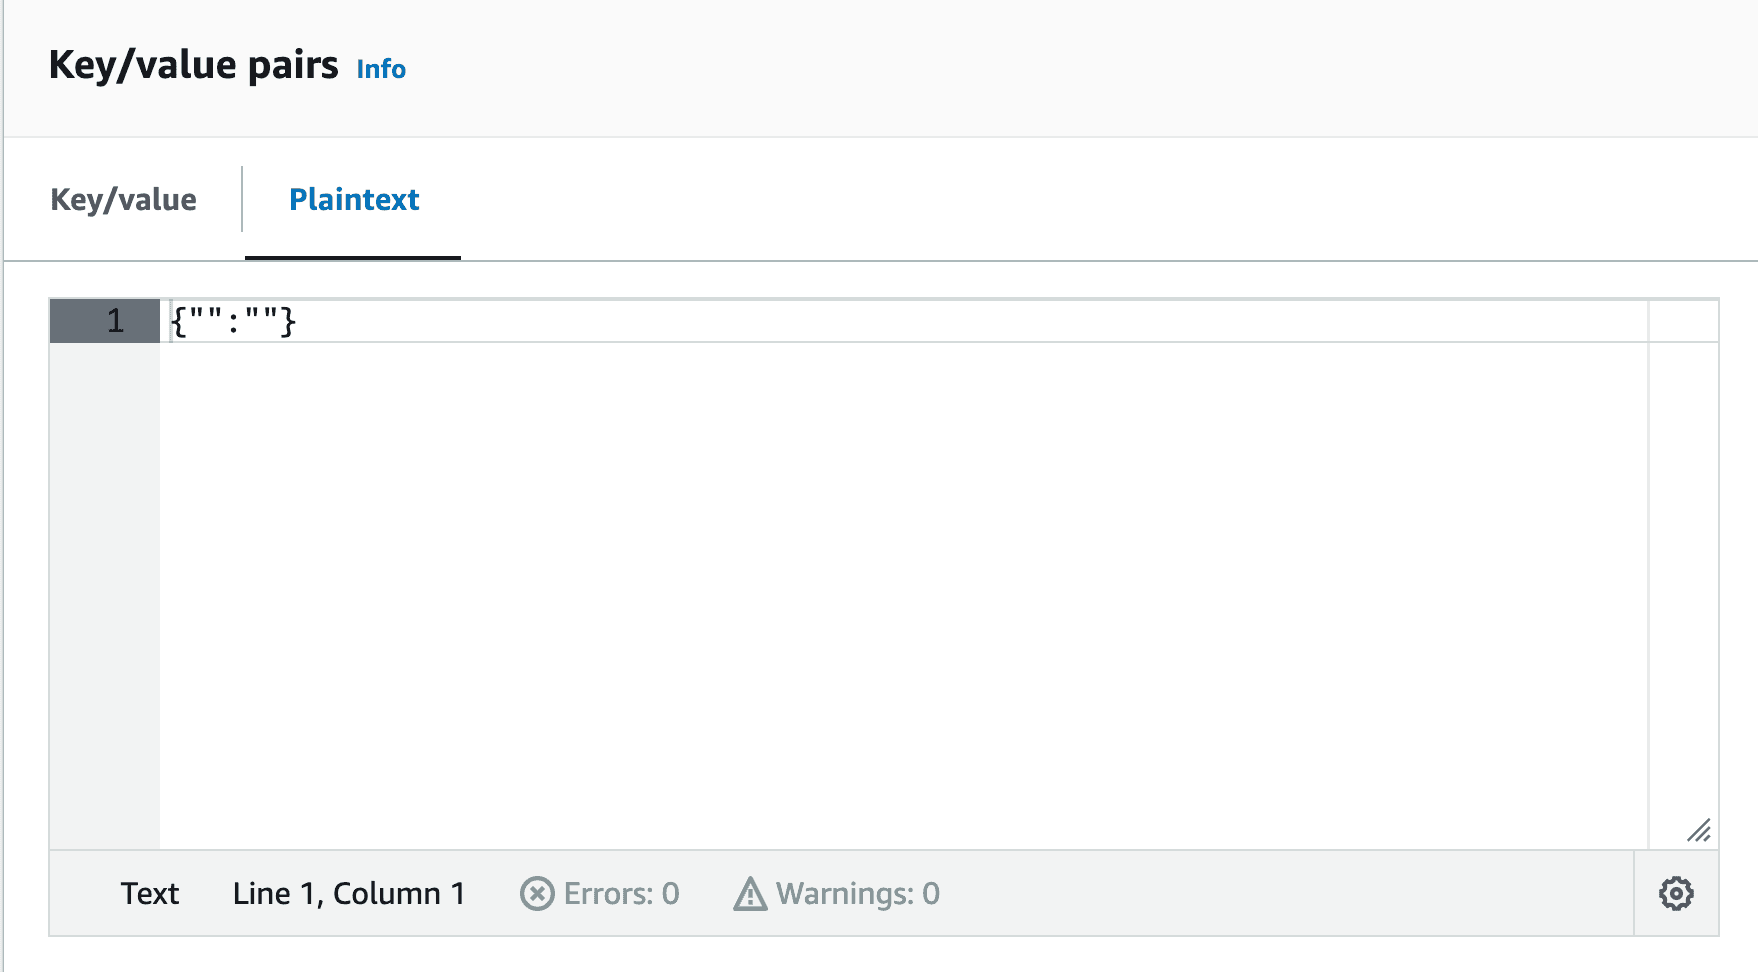Viewport: 1758px width, 972px height.
Task: Click line number 1 in the gutter
Action: click(113, 322)
